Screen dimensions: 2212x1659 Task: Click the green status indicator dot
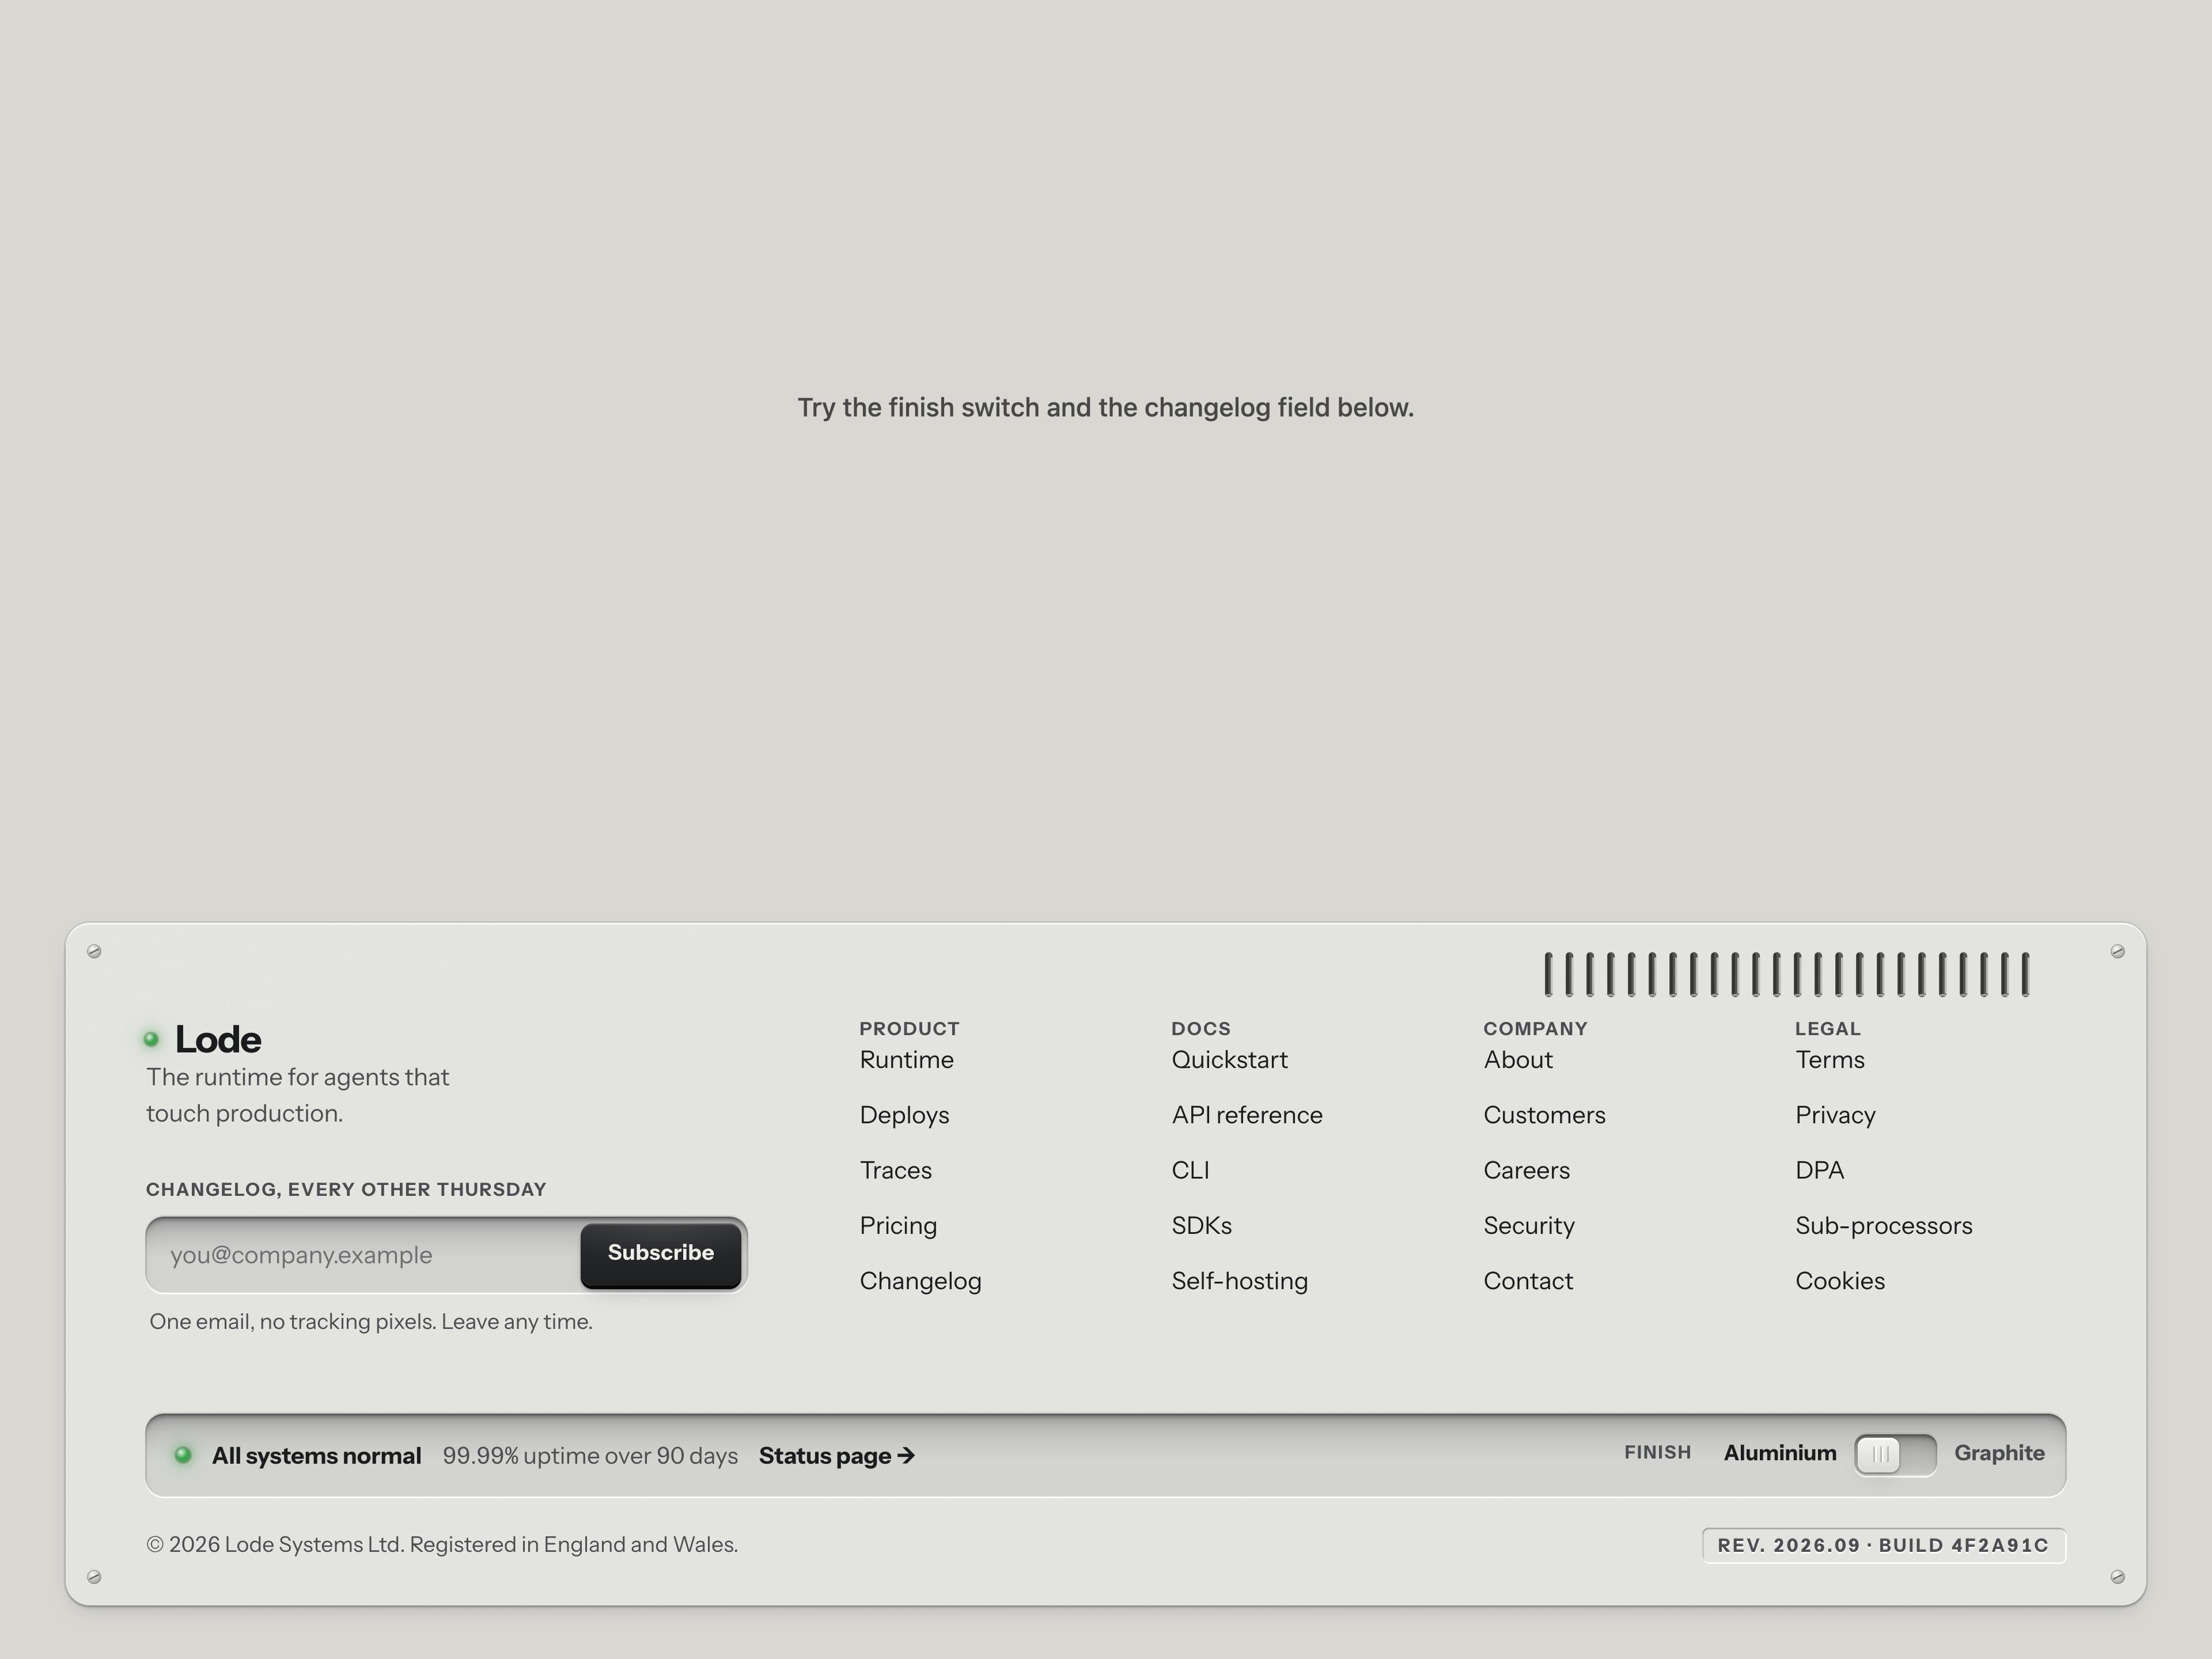183,1455
